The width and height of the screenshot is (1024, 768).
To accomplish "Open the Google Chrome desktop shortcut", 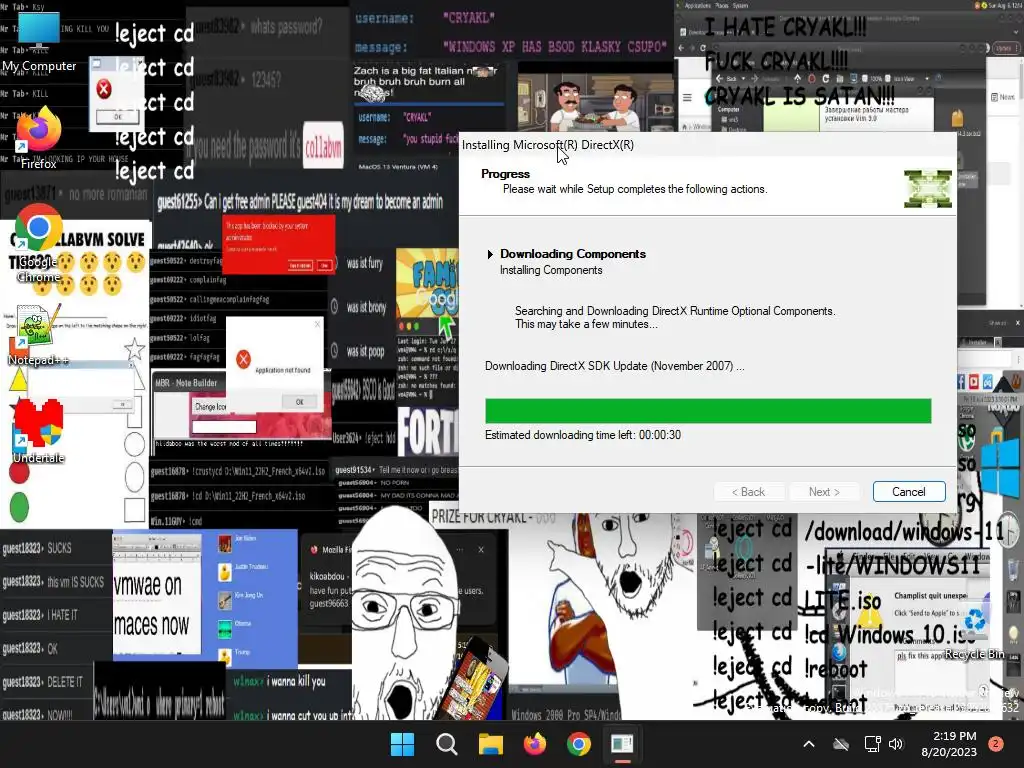I will tap(38, 243).
